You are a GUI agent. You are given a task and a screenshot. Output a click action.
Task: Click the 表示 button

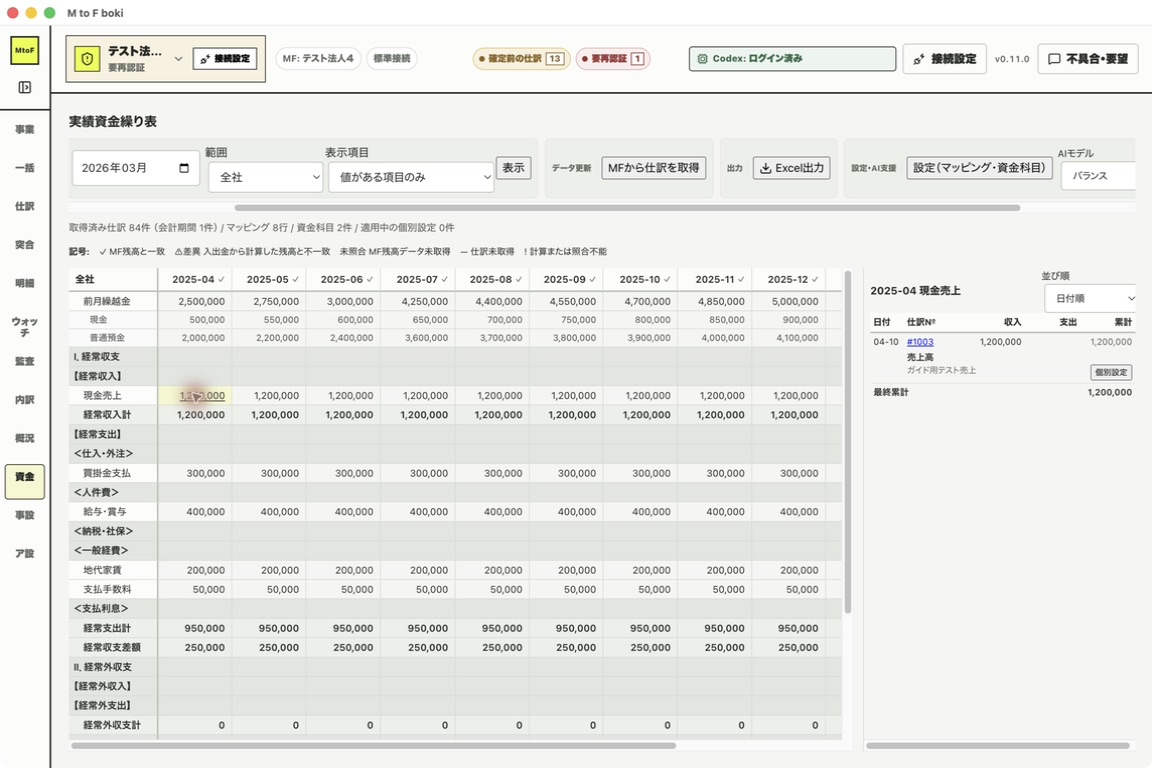point(513,168)
